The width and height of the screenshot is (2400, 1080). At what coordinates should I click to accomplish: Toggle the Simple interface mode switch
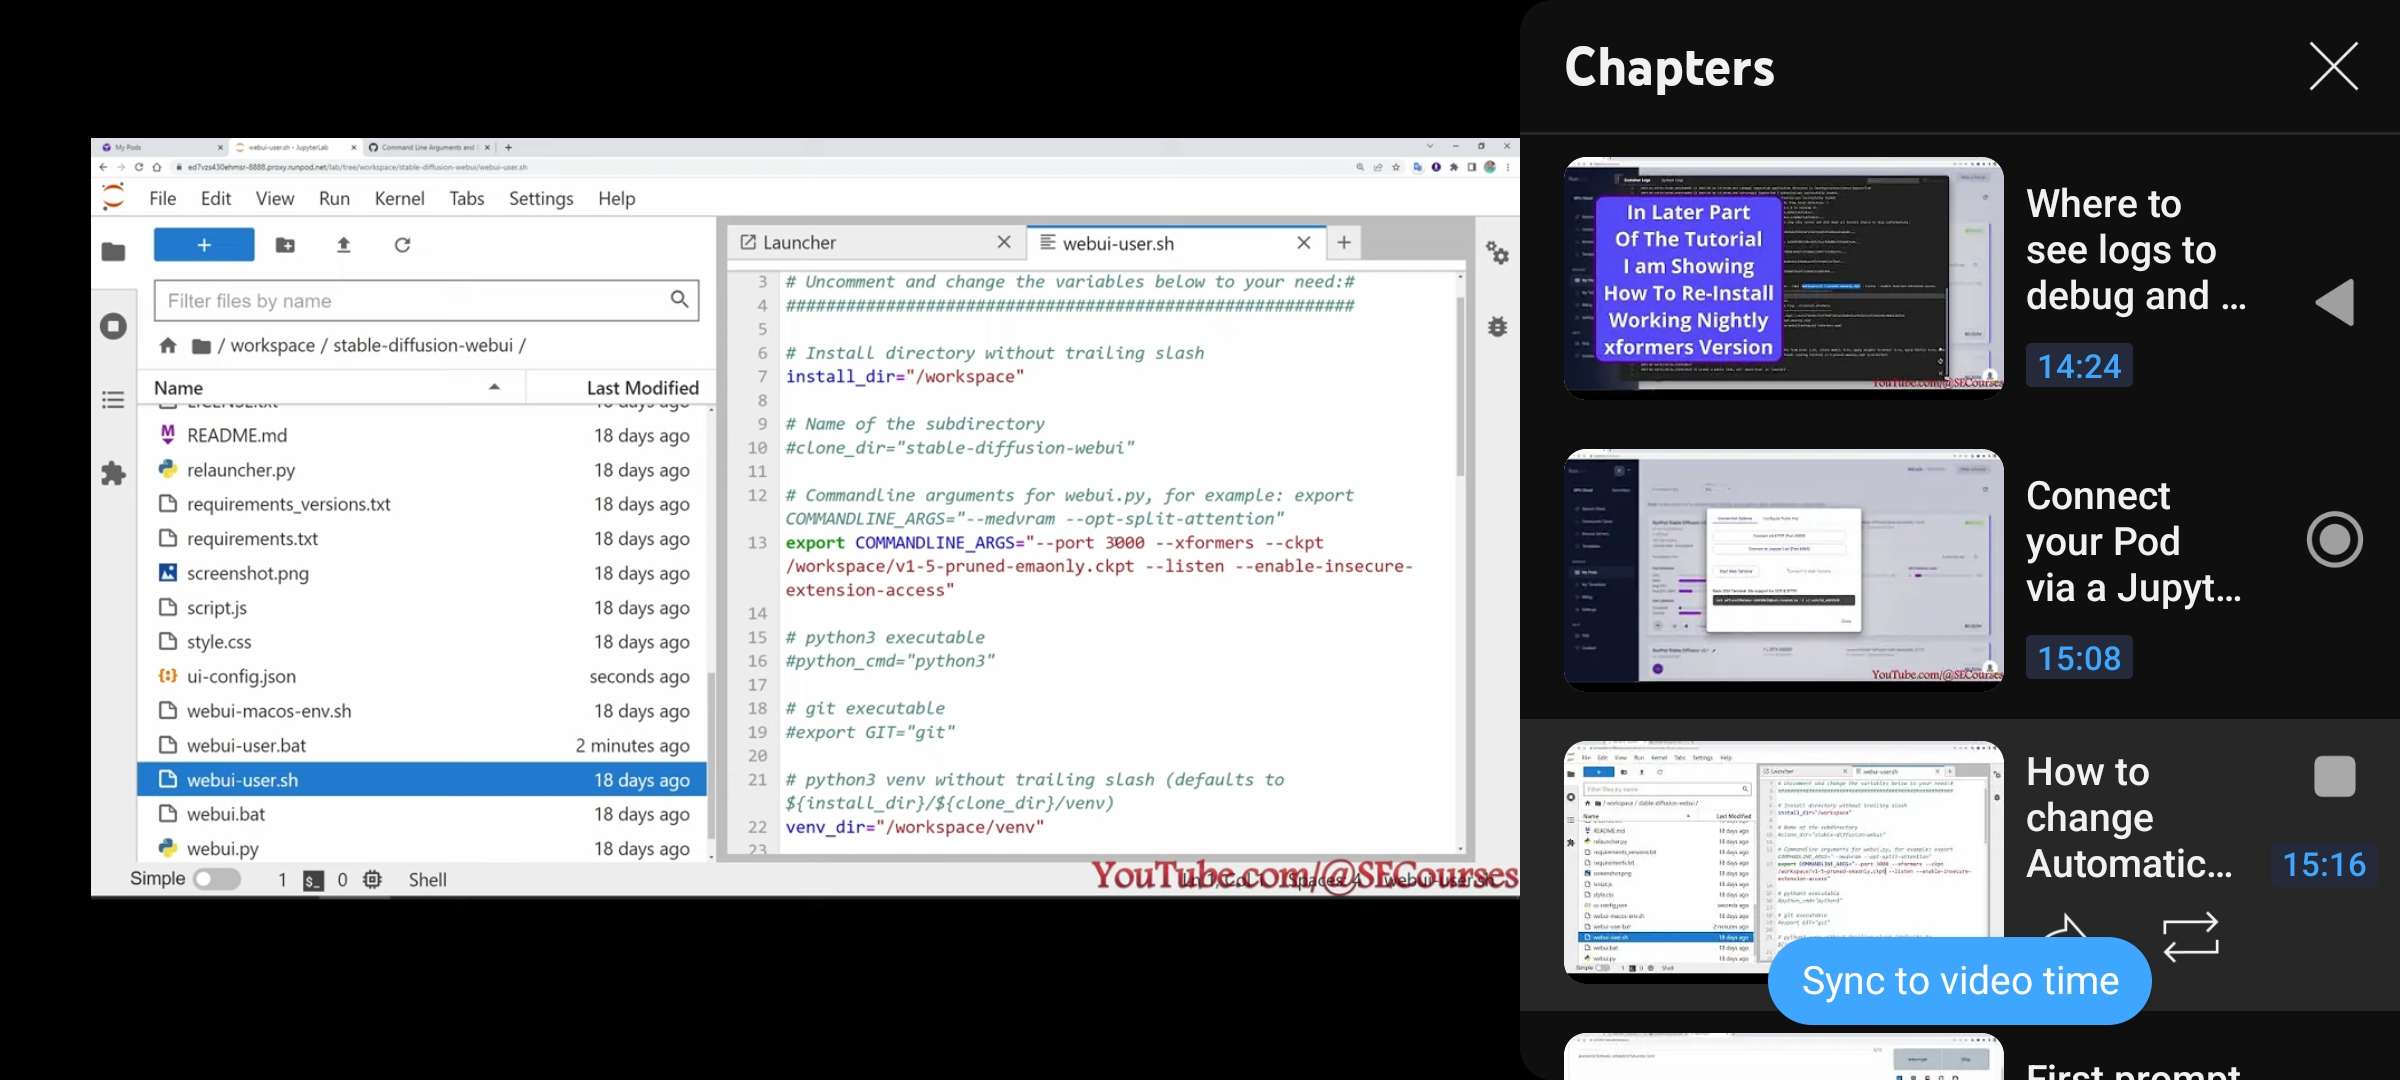click(218, 879)
